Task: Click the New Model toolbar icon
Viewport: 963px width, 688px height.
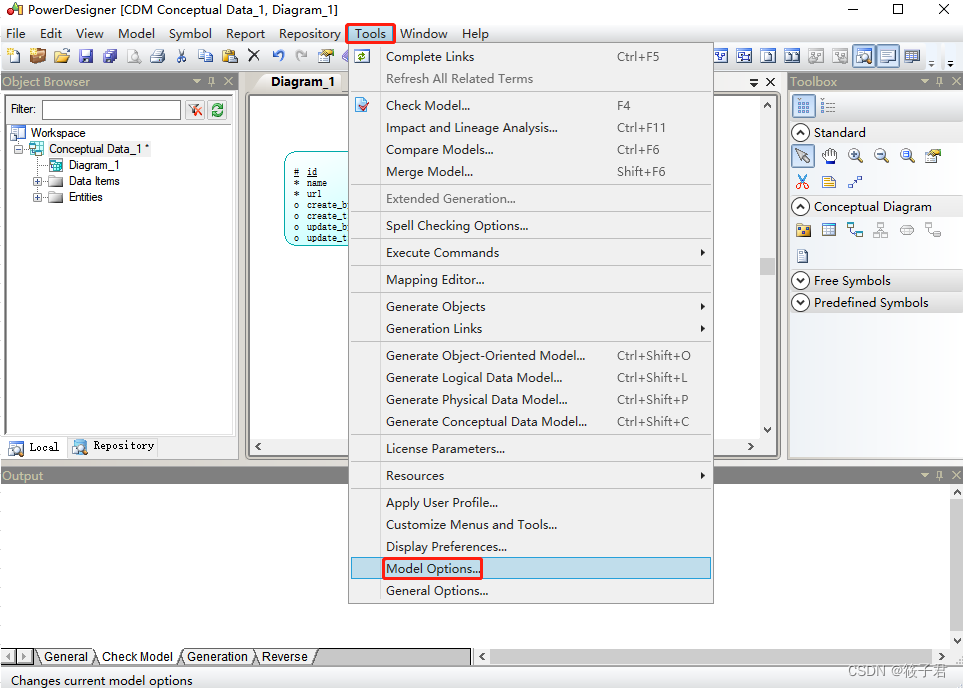Action: [x=14, y=56]
